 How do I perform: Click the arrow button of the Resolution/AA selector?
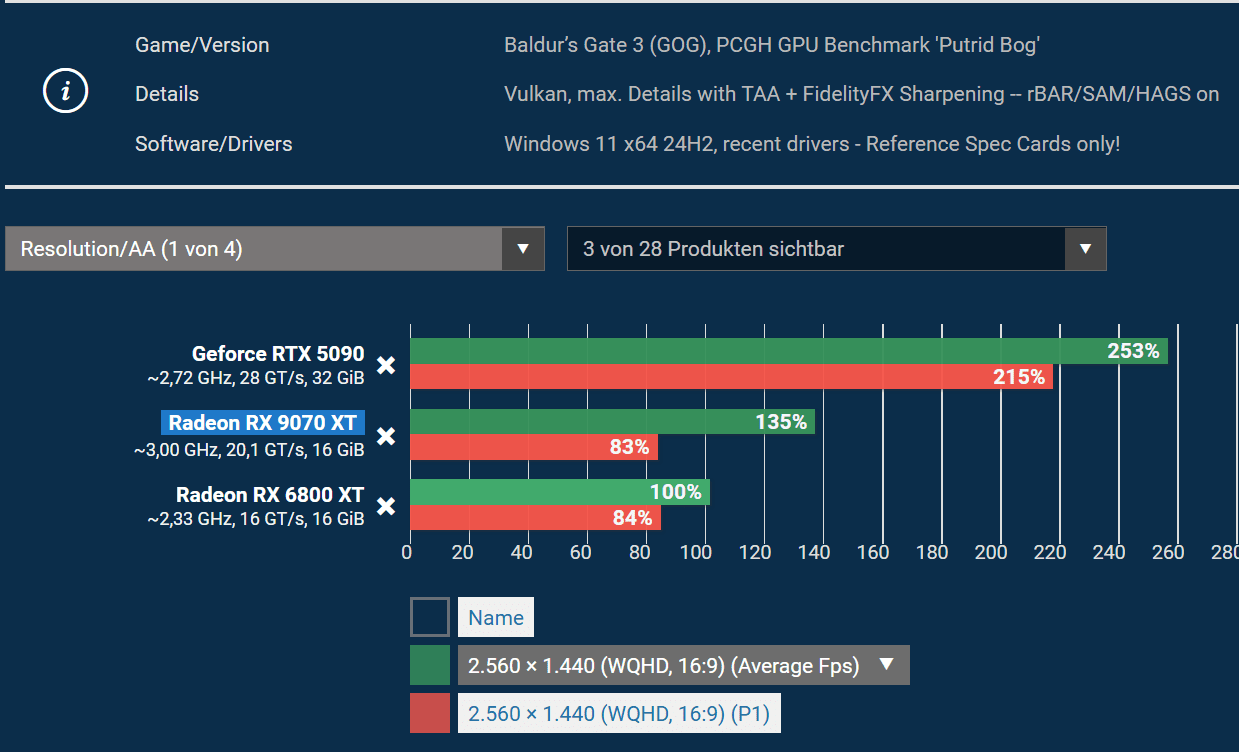522,249
